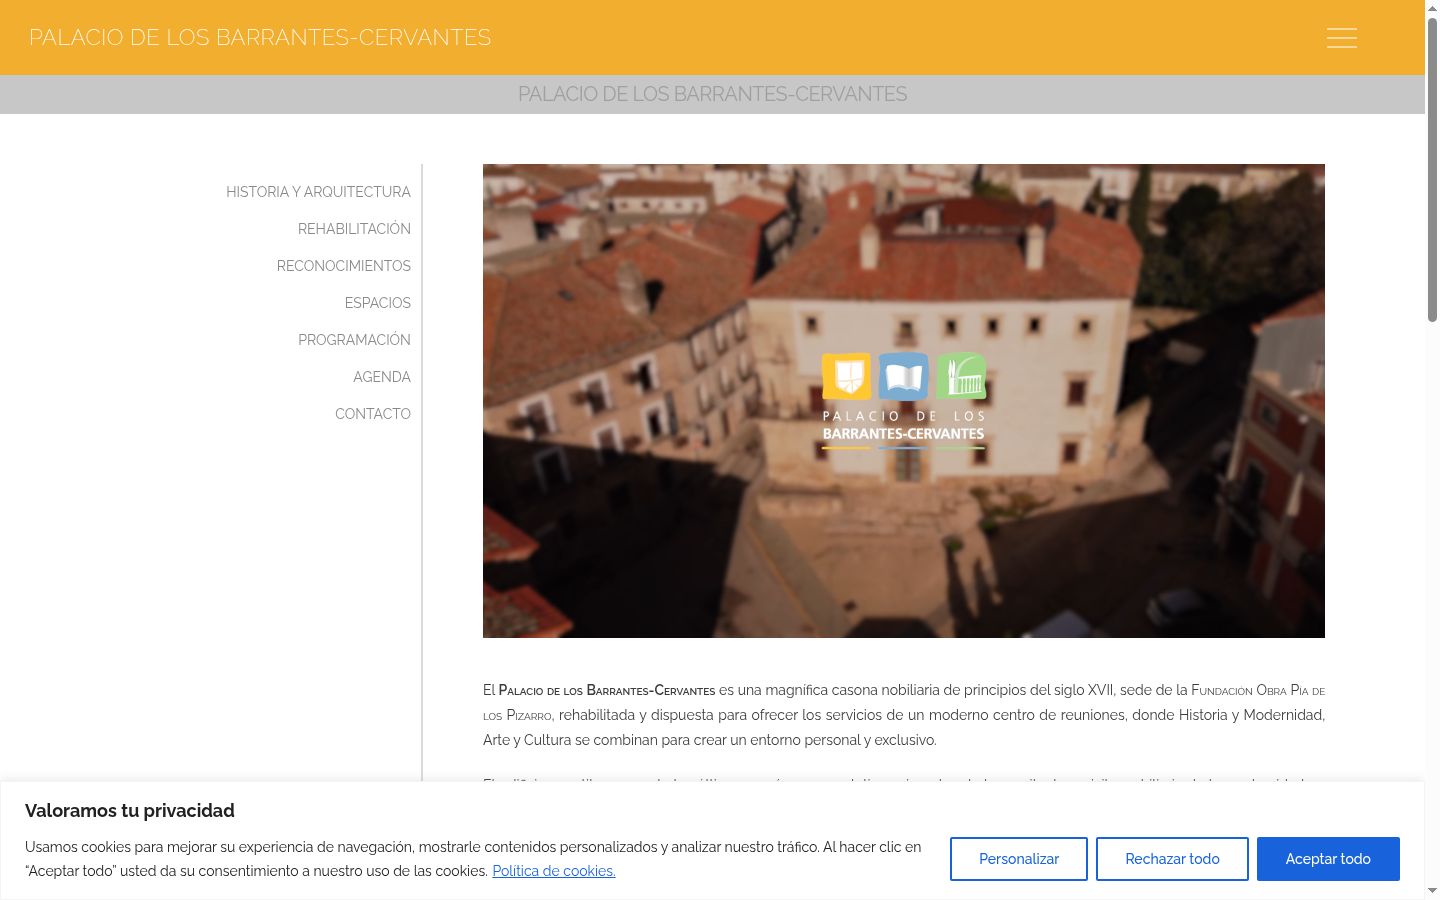Click the gray Palacio de los Barrantes-Cervantes subtitle

[x=712, y=94]
